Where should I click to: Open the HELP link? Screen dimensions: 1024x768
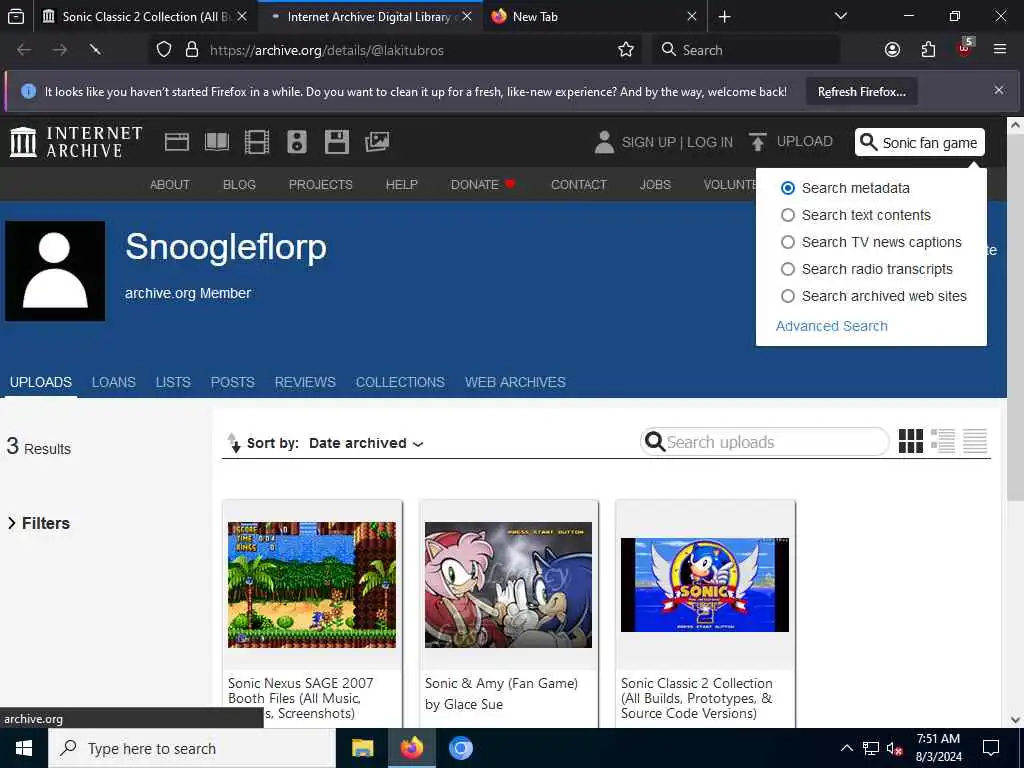402,185
